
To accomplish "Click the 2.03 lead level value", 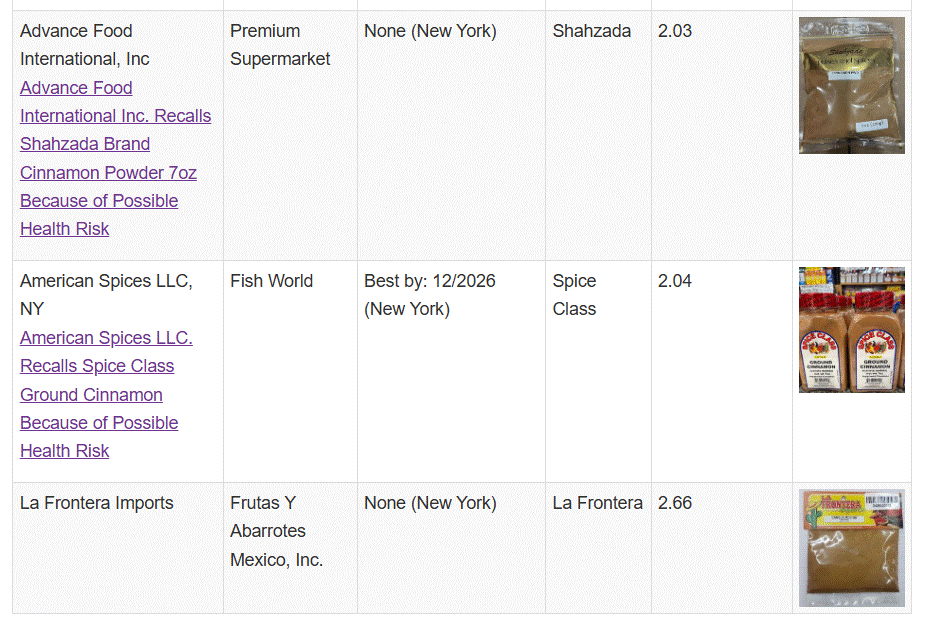I will click(674, 31).
